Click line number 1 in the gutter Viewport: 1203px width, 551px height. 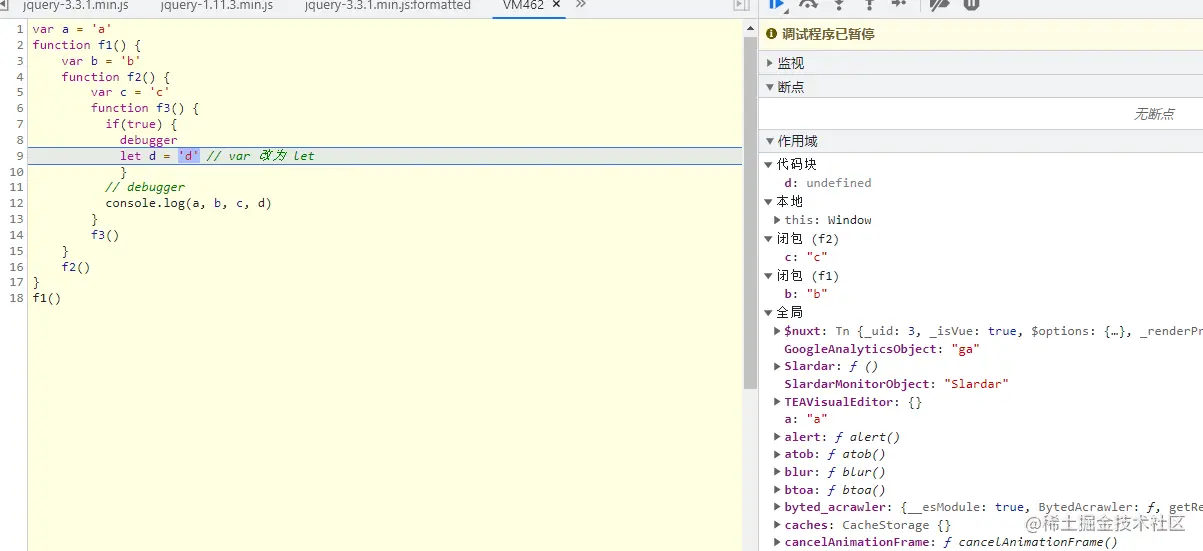pyautogui.click(x=19, y=29)
